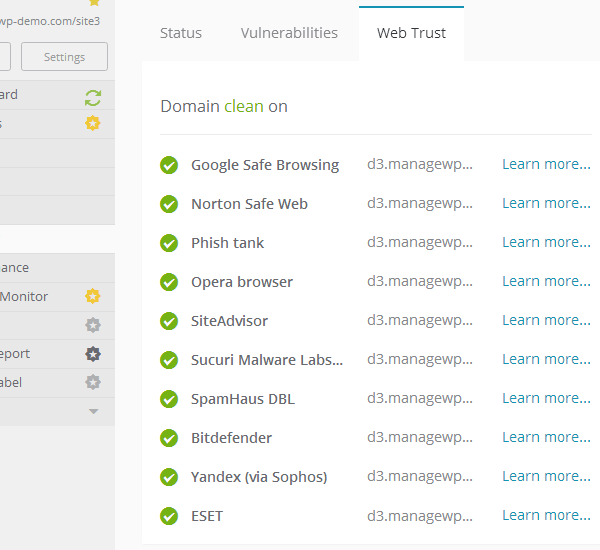Screen dimensions: 600x550
Task: Open Learn more for Yandex (via Sophos)
Action: click(546, 477)
